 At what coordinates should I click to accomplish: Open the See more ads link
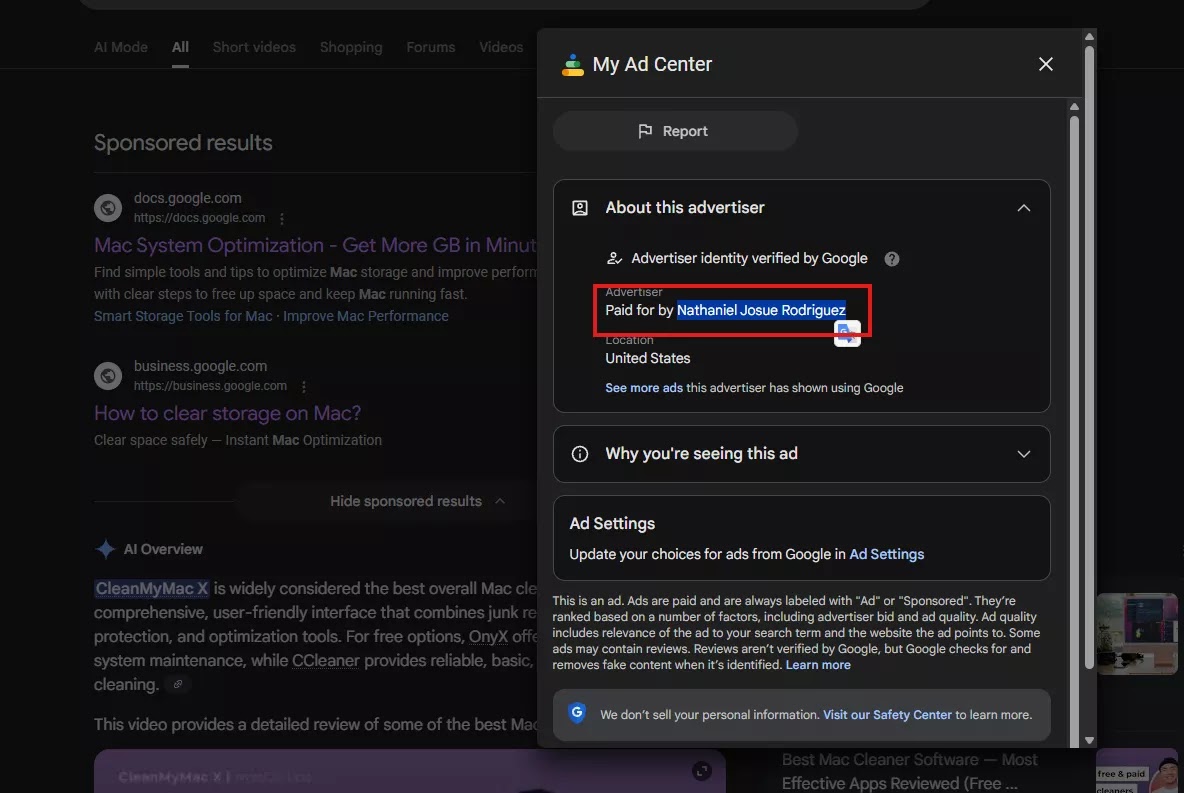click(643, 387)
